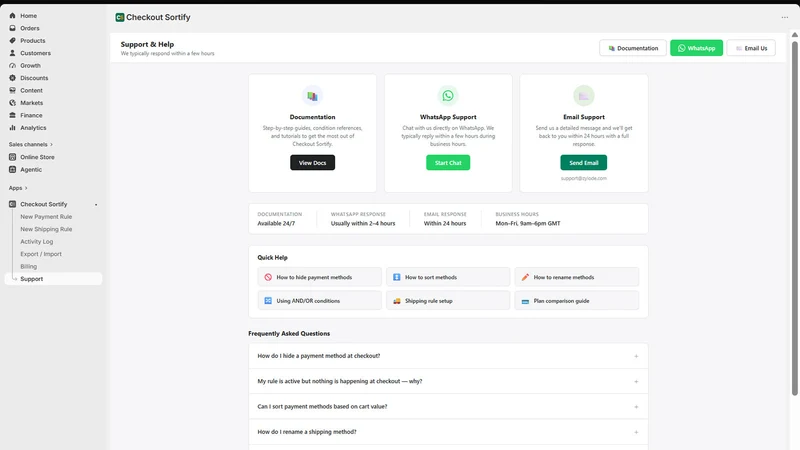Expand the Apps section chevron
This screenshot has height=450, width=800.
click(x=26, y=188)
